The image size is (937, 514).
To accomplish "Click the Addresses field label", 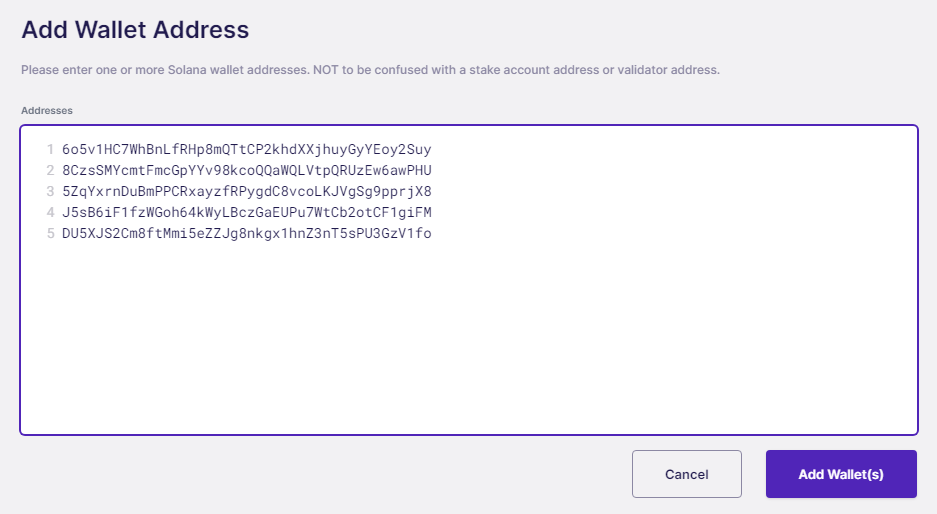I will coord(47,111).
